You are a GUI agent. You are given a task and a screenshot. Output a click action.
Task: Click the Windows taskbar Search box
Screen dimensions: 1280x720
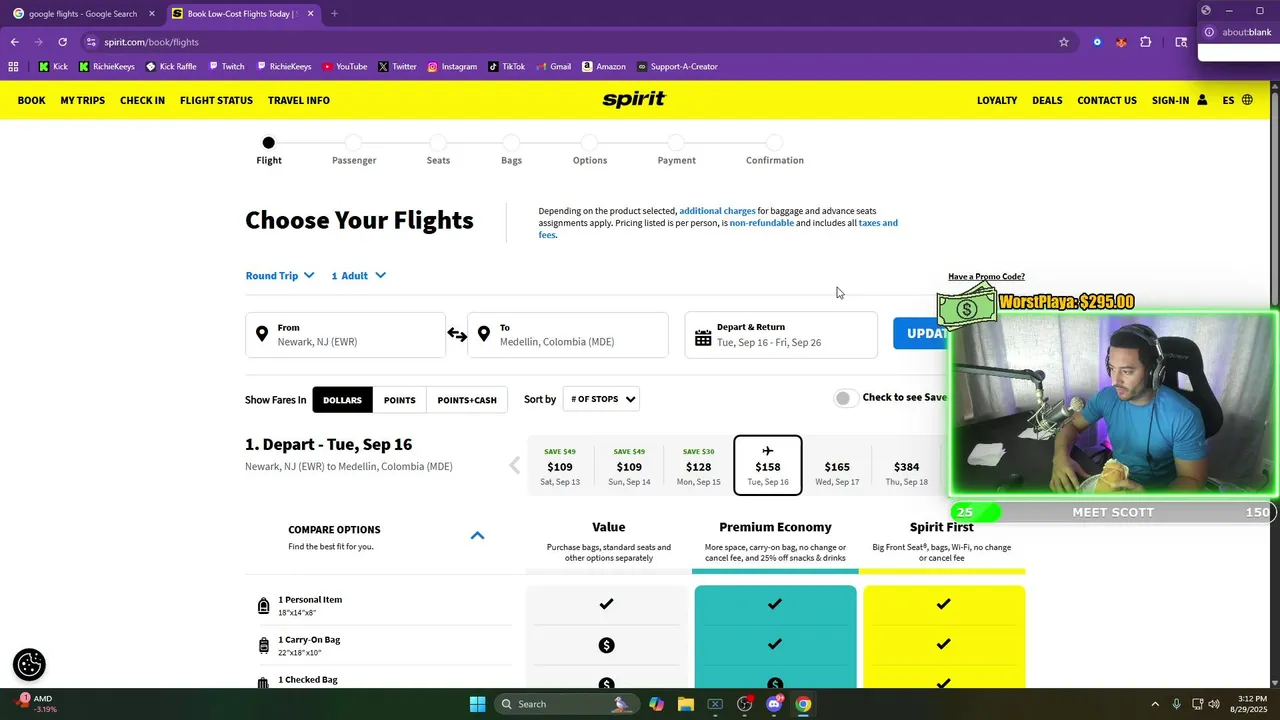click(x=568, y=704)
